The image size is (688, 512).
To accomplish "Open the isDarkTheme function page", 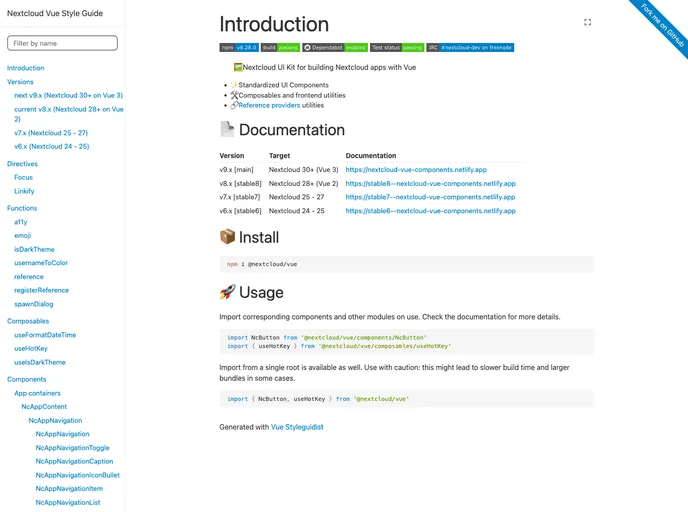I will [34, 249].
